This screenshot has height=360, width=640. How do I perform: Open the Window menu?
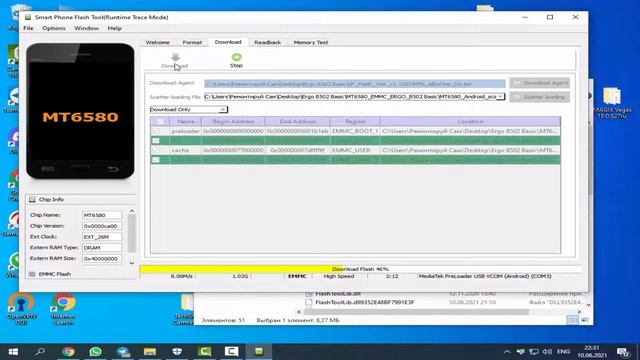[x=87, y=28]
